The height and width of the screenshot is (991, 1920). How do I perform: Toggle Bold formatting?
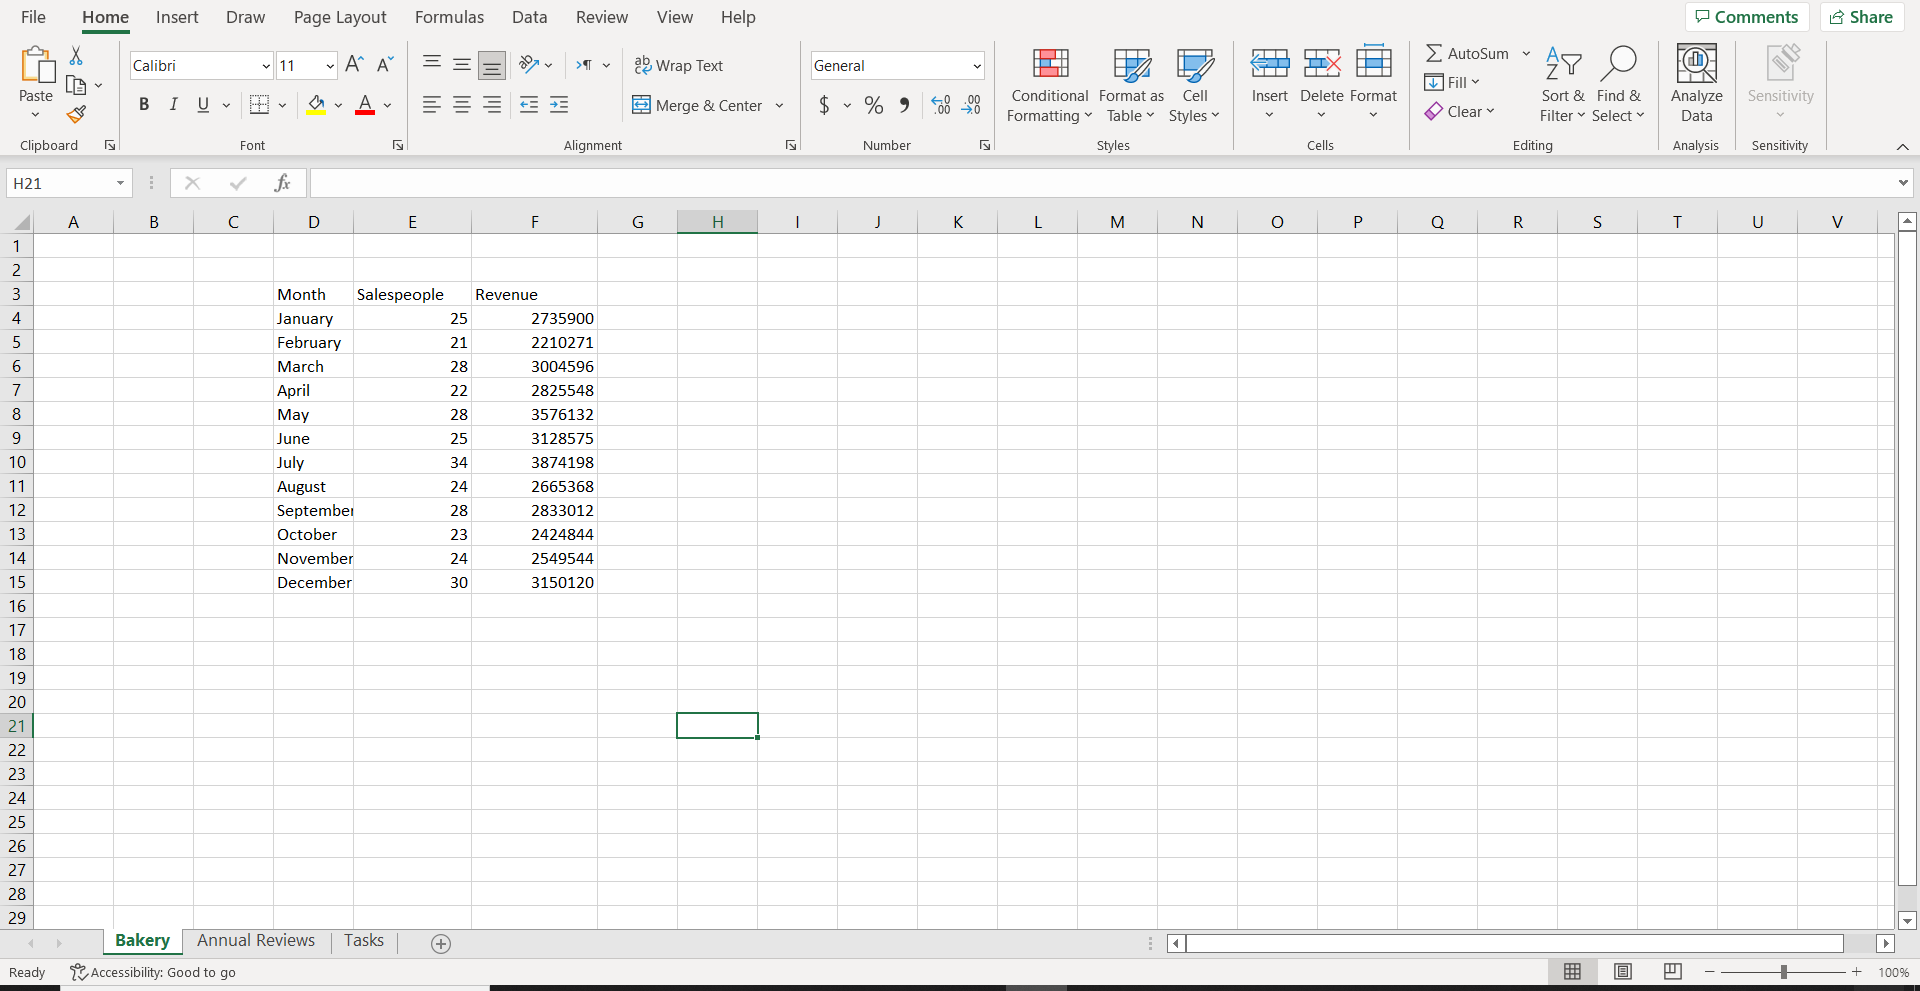pos(144,105)
